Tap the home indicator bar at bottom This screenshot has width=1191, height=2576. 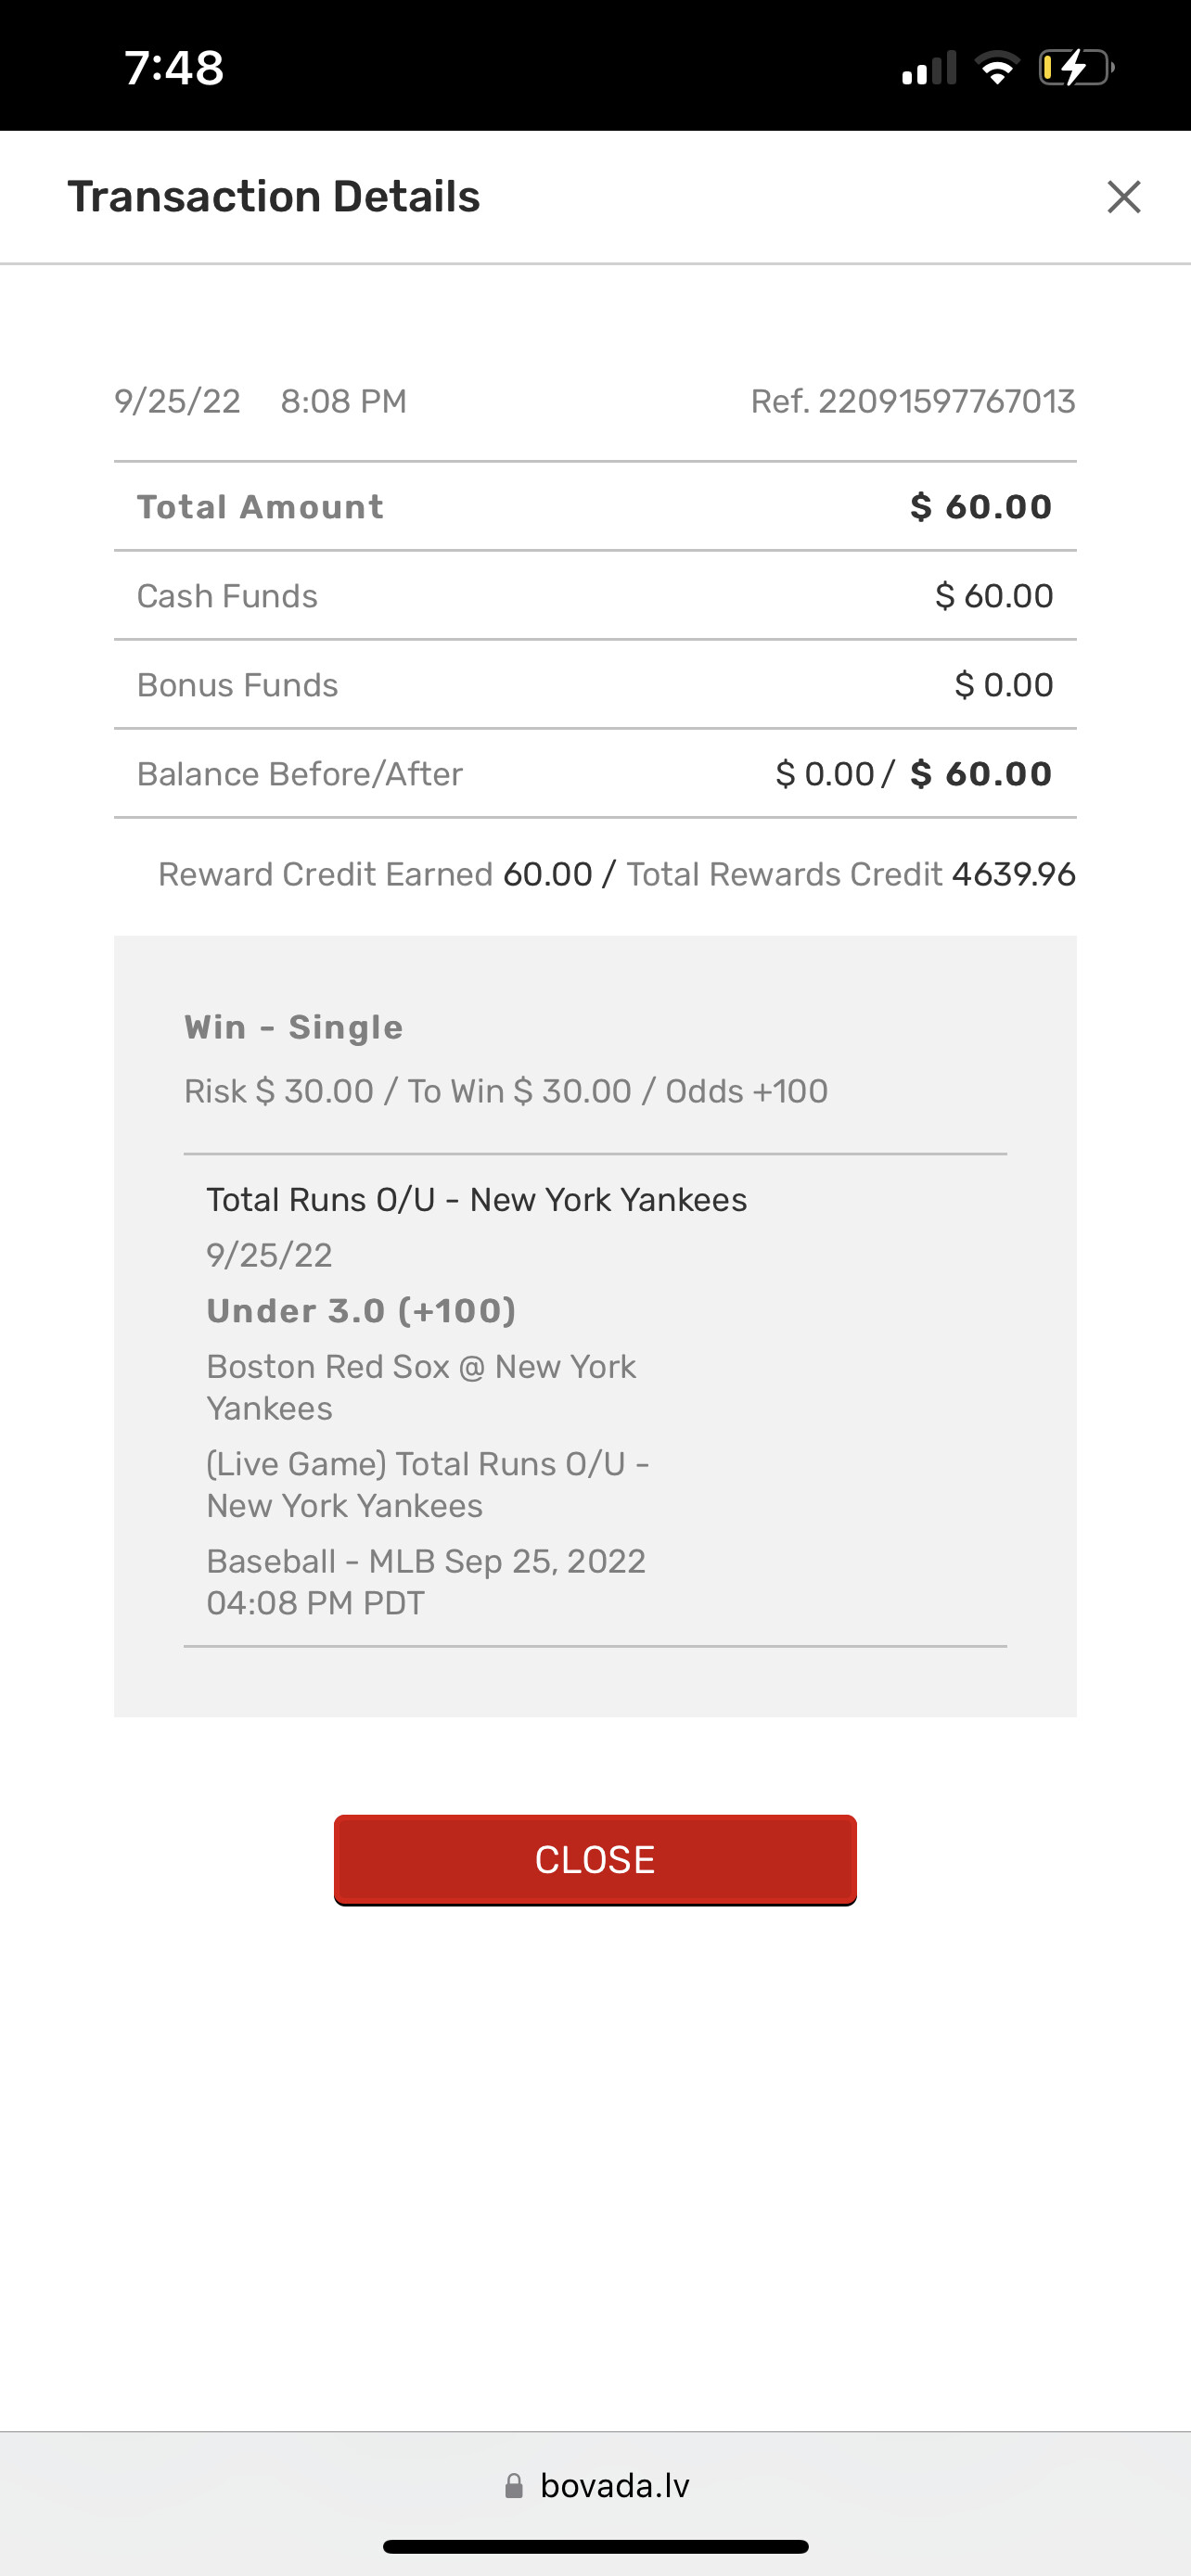pos(595,2547)
